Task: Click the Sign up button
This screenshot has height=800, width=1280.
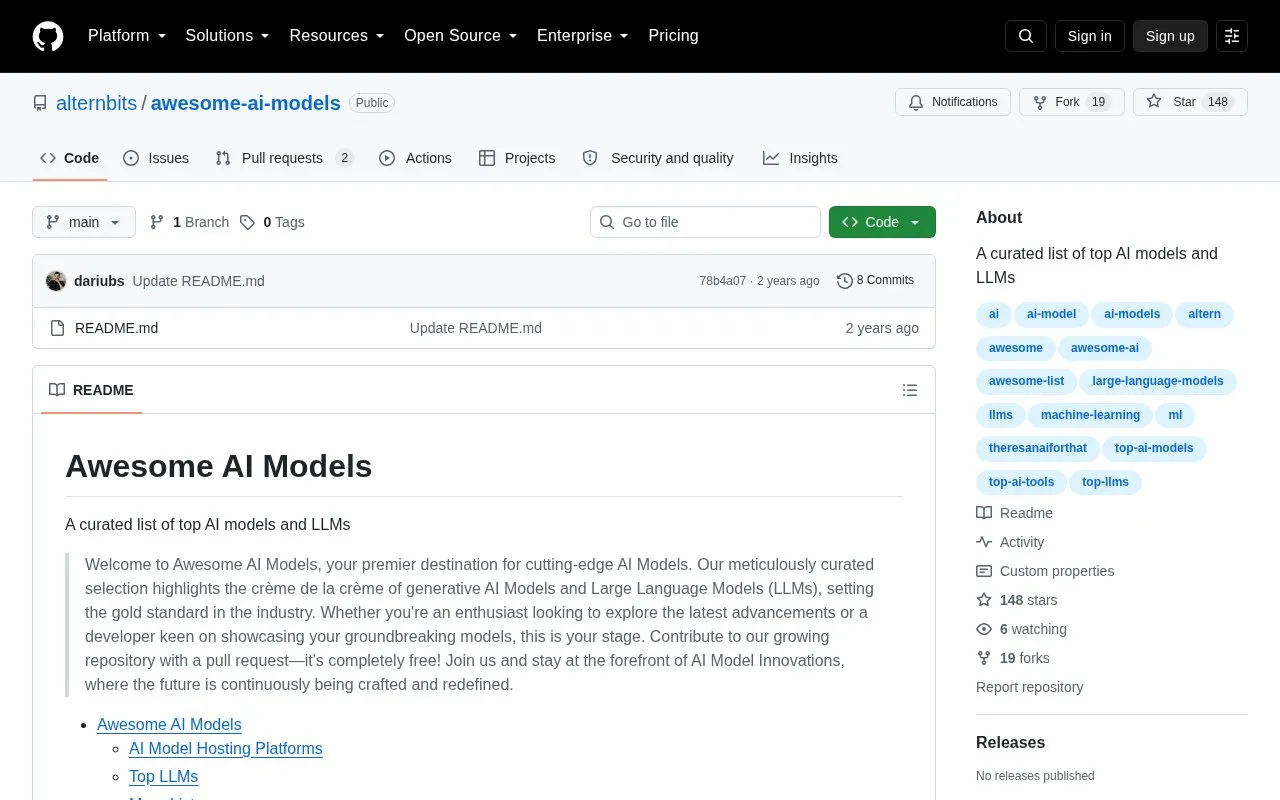Action: (x=1170, y=36)
